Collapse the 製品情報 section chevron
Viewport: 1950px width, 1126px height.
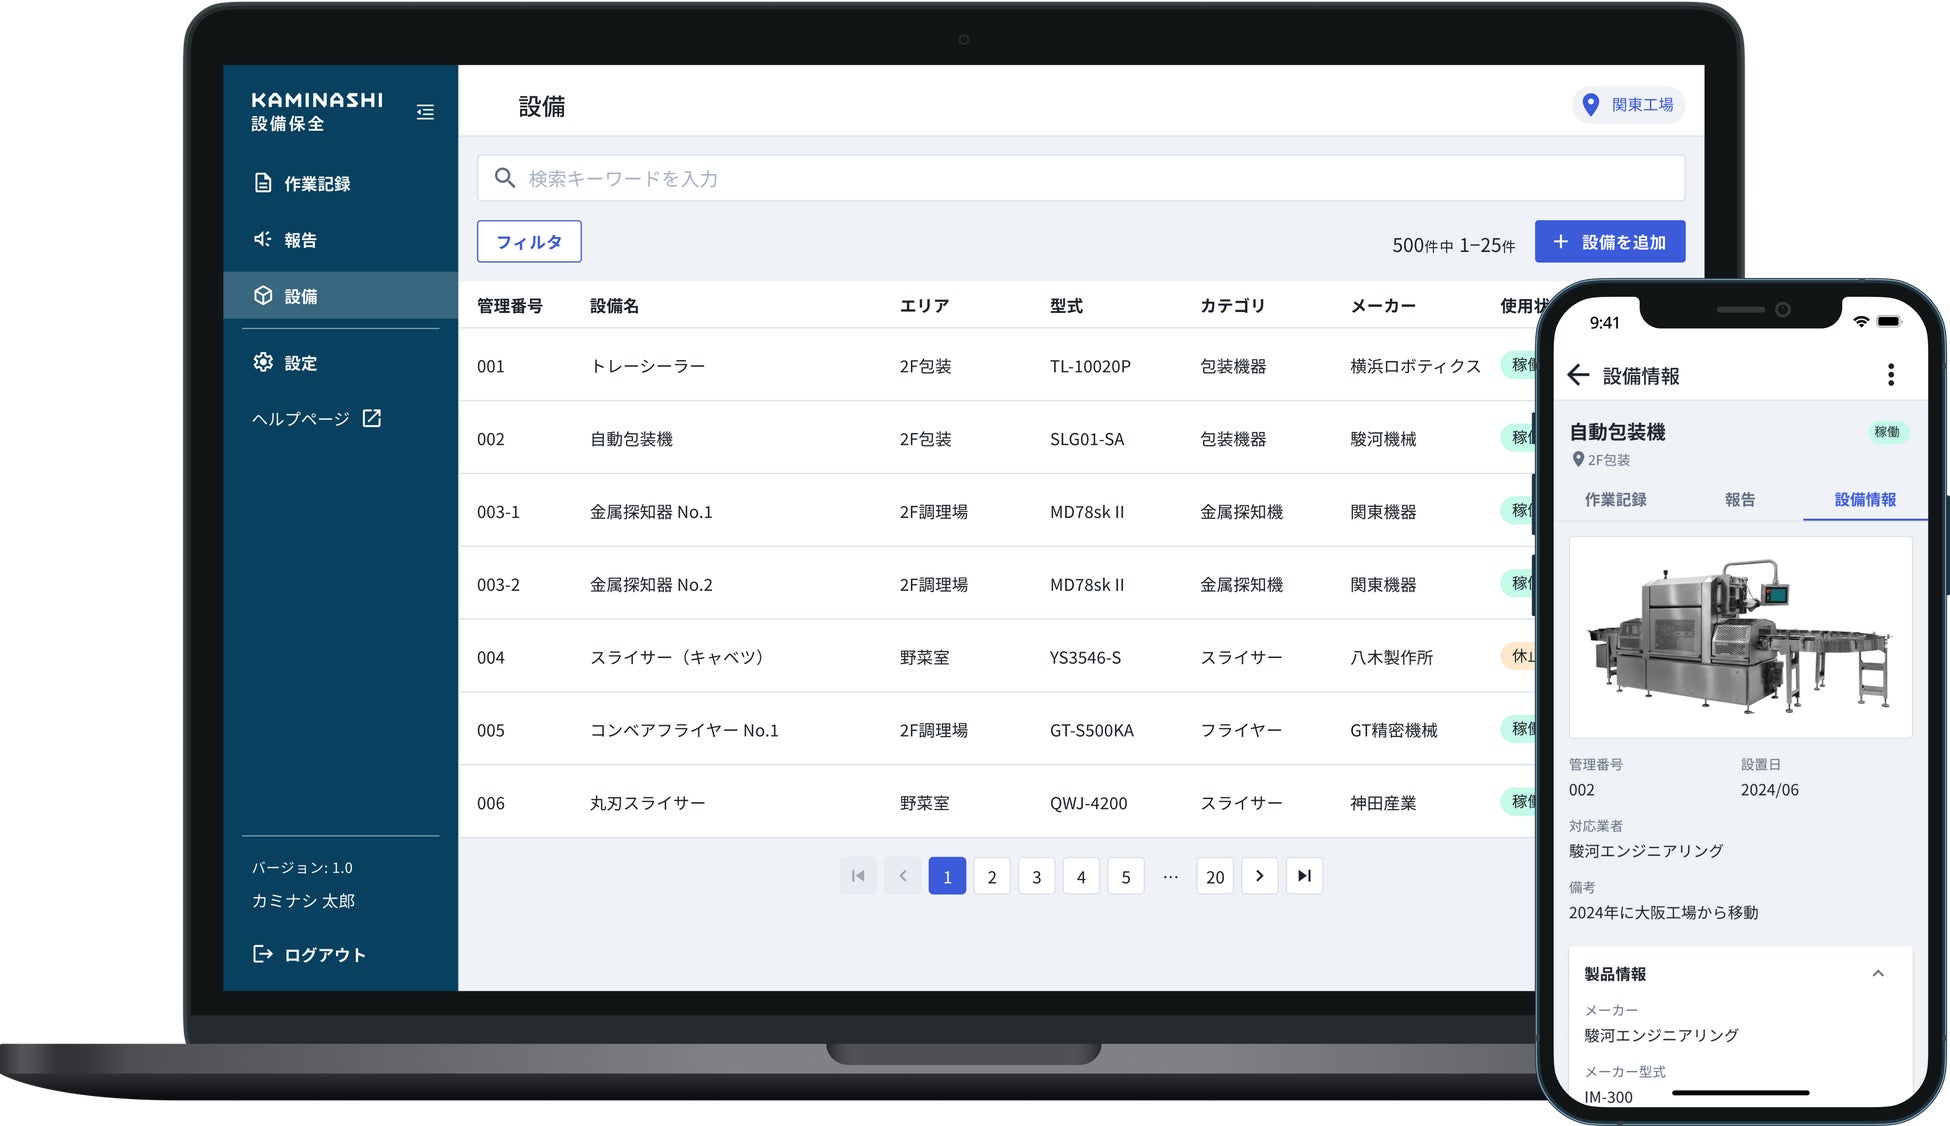1877,974
